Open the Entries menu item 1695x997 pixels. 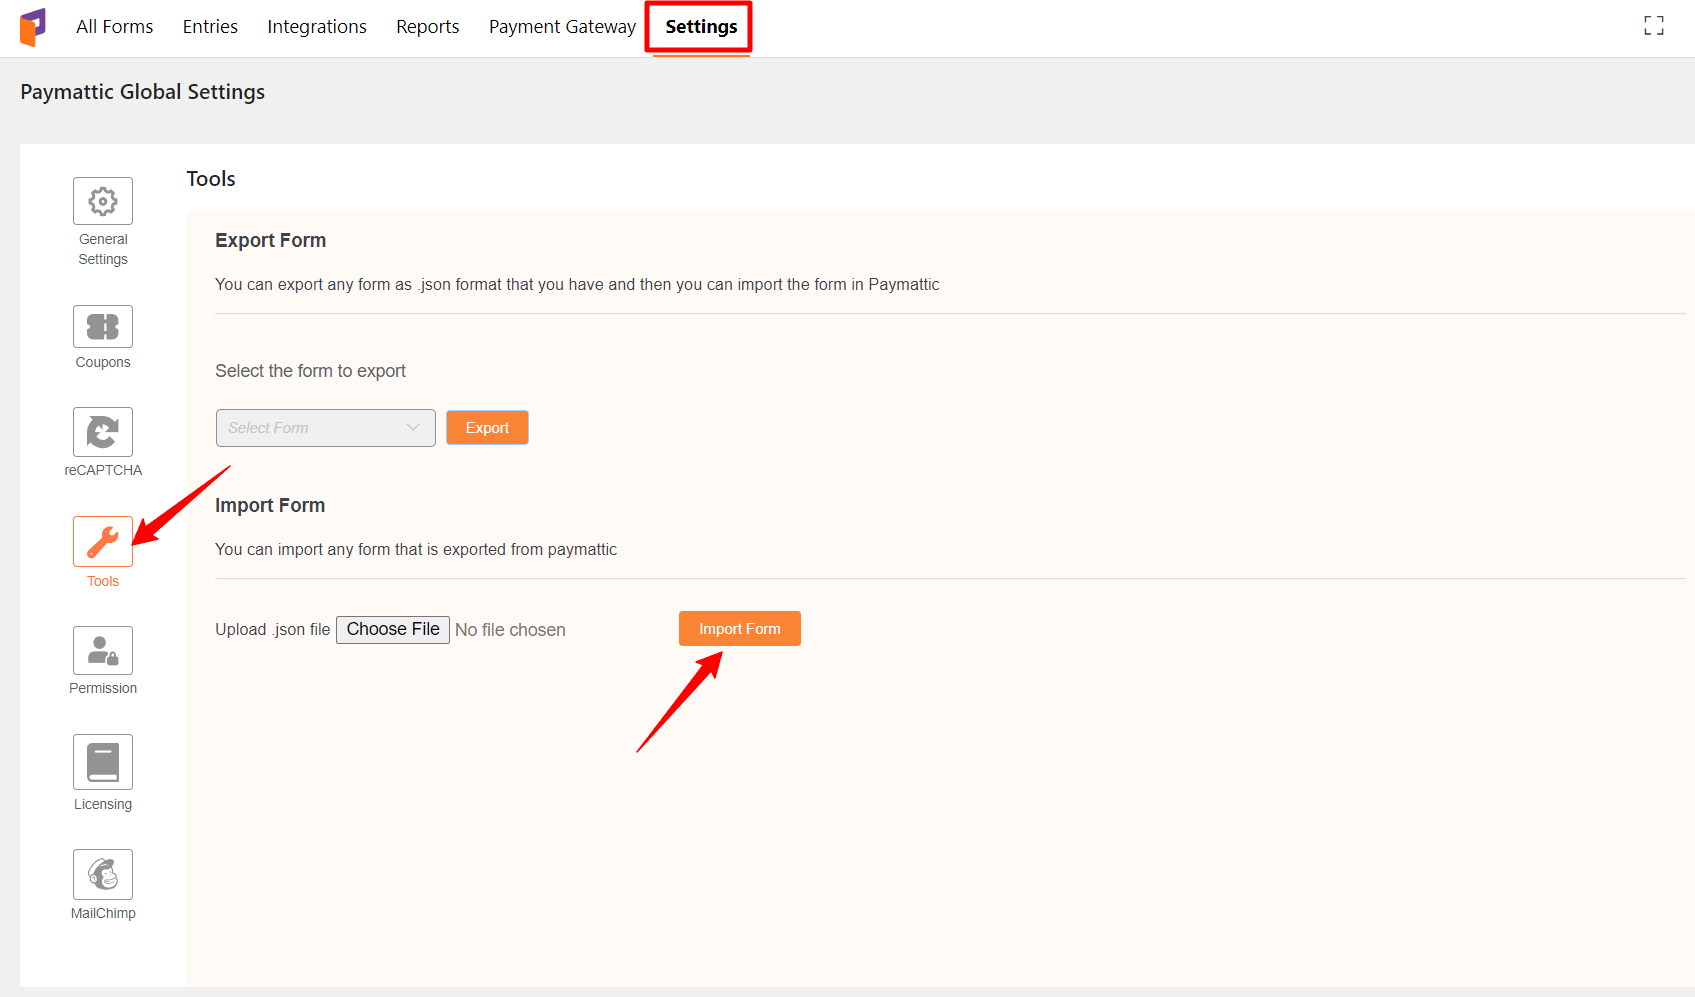pyautogui.click(x=210, y=27)
